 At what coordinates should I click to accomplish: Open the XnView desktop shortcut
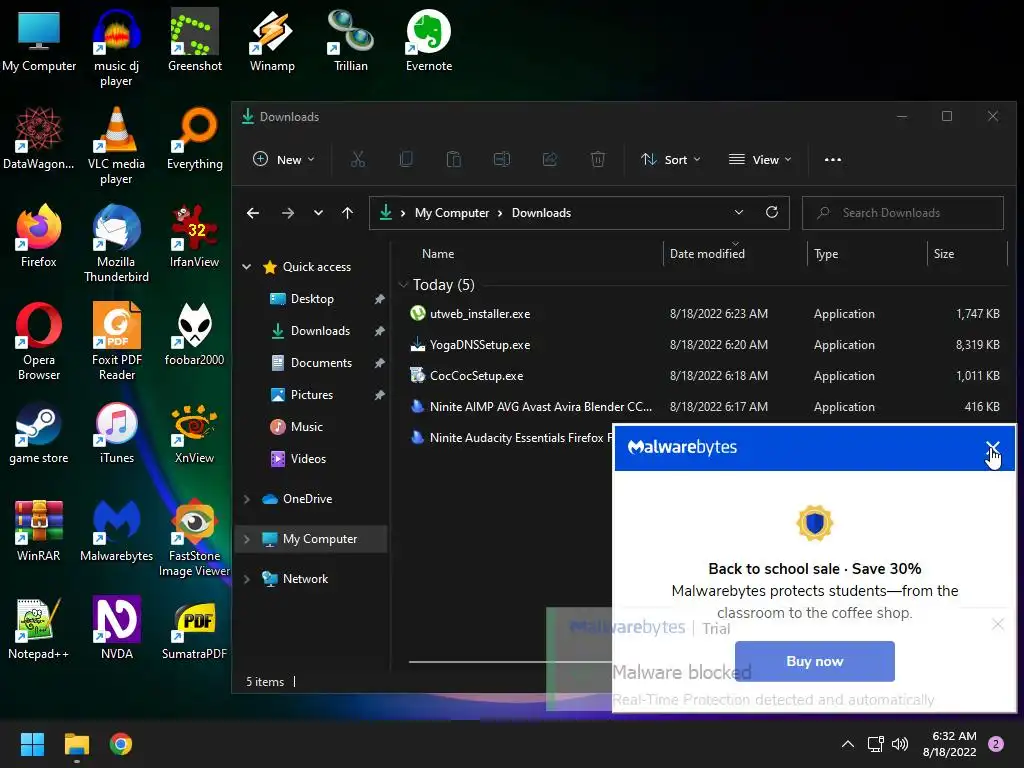point(195,432)
